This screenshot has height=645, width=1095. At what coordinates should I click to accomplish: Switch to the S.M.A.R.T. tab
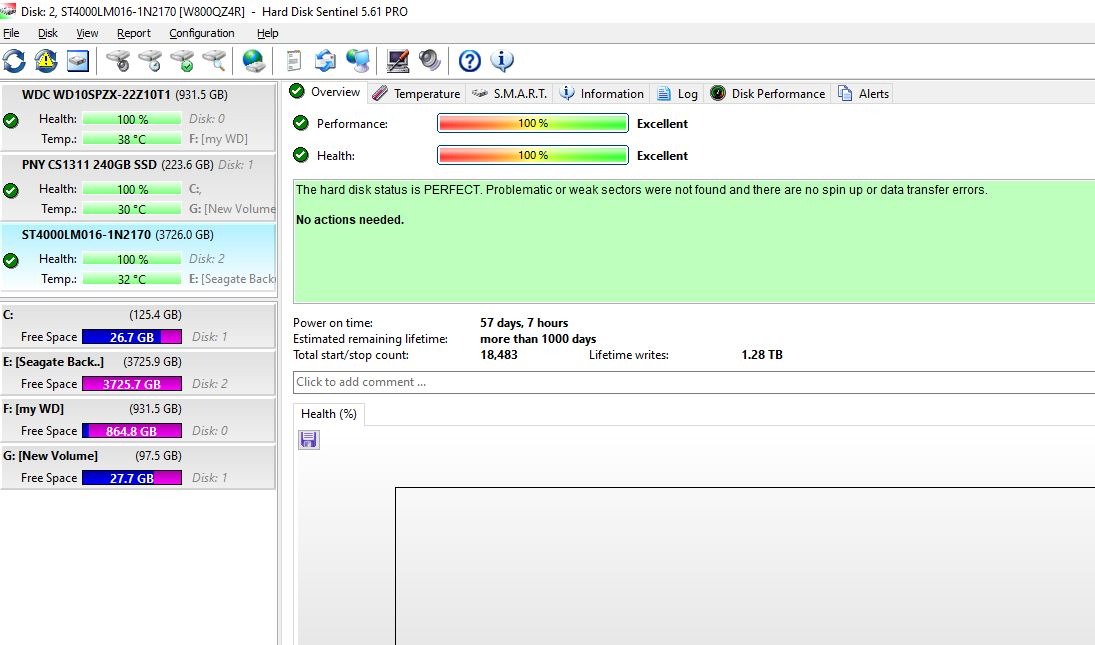coord(509,93)
